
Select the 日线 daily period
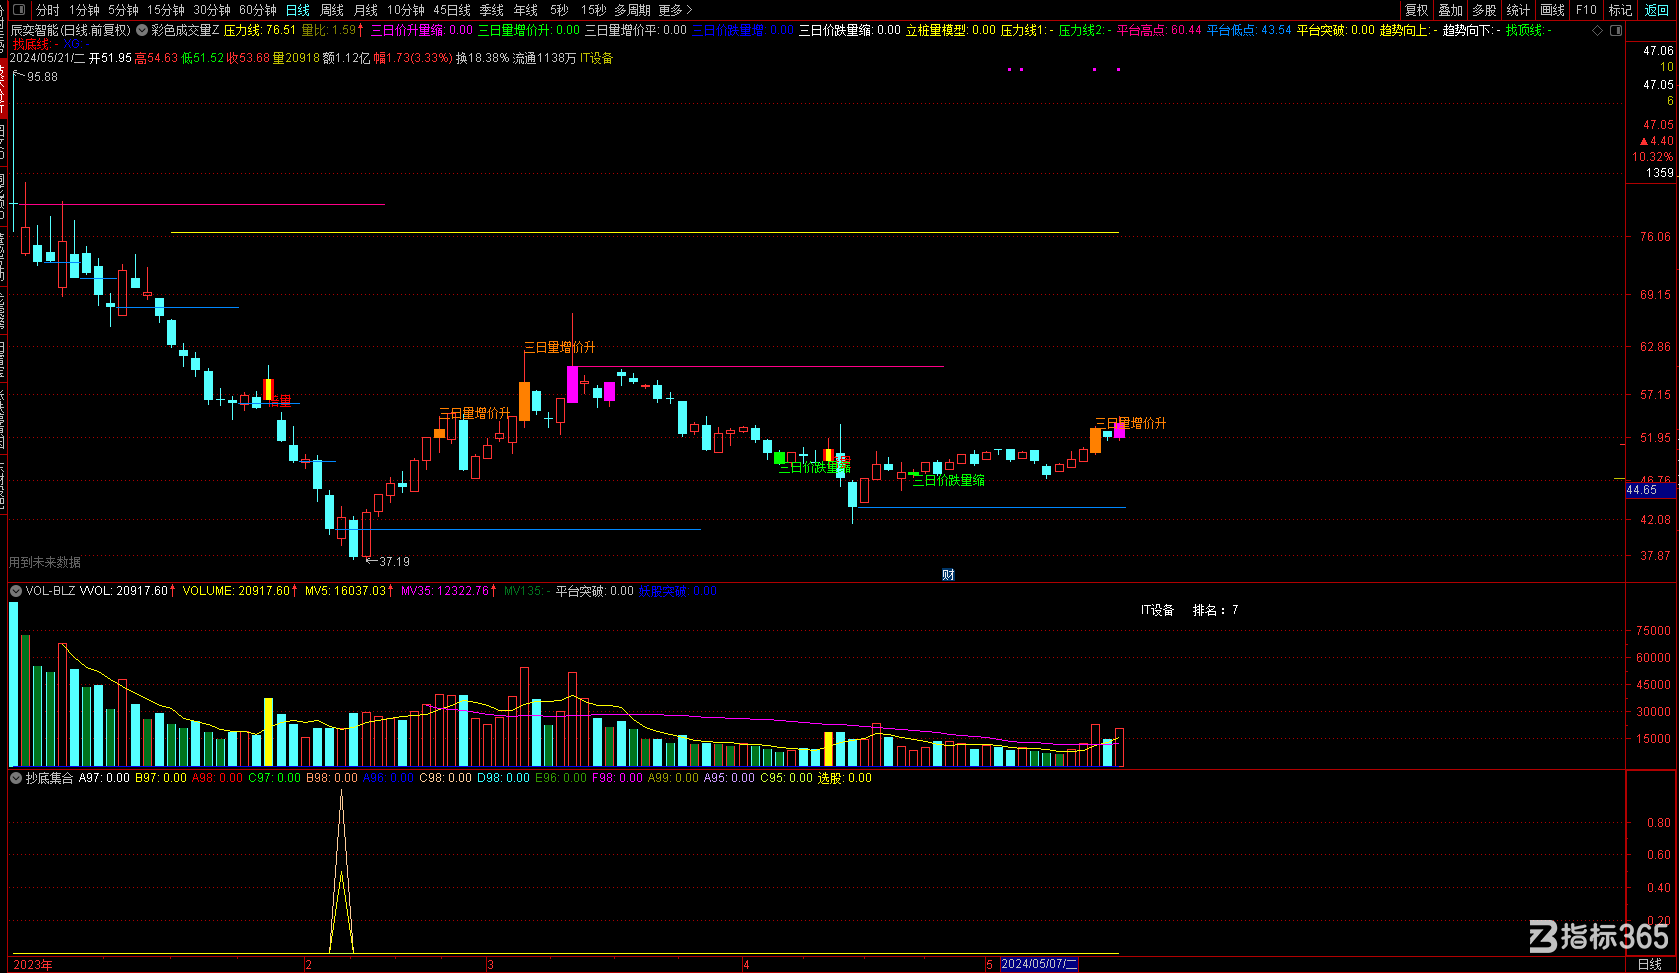pyautogui.click(x=298, y=10)
